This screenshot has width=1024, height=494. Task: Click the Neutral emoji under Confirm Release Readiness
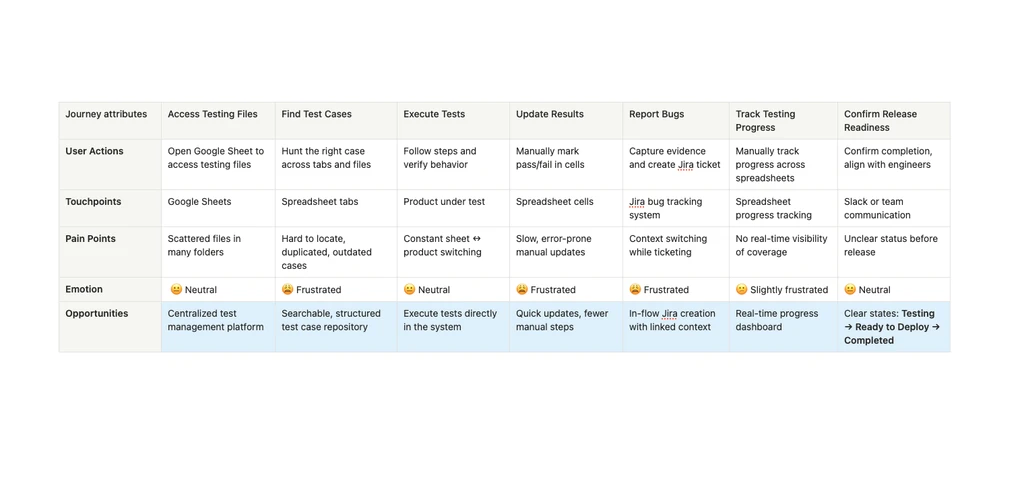850,289
